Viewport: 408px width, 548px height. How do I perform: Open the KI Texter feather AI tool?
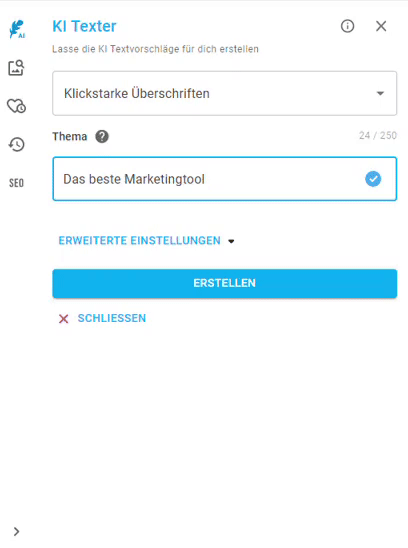(16, 29)
